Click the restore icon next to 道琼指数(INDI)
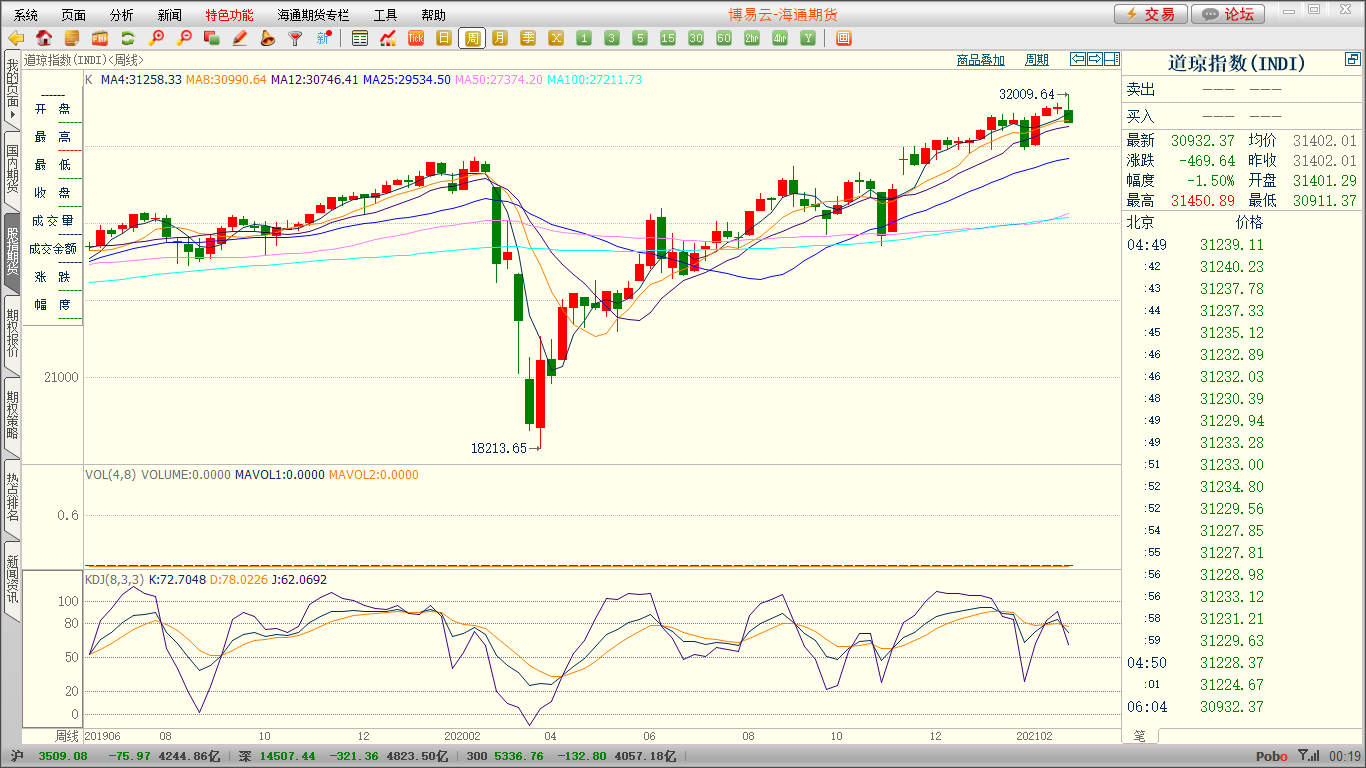 (x=1352, y=59)
